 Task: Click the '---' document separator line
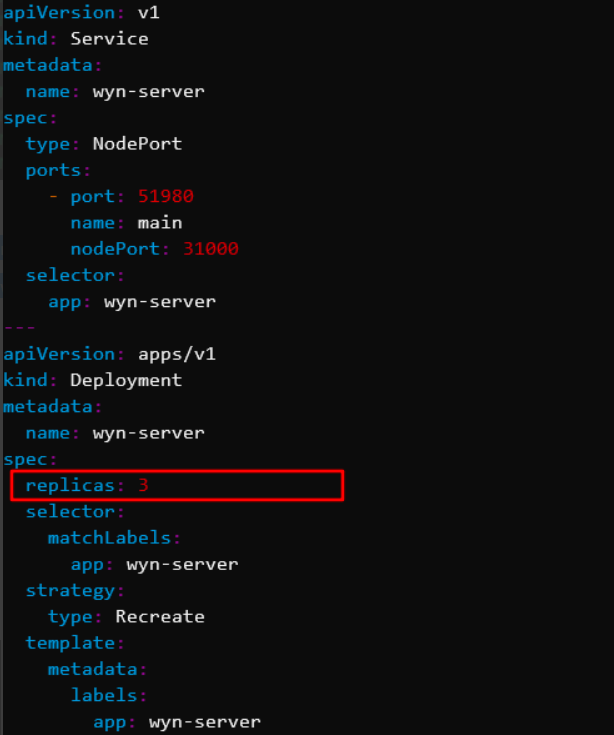coord(19,327)
